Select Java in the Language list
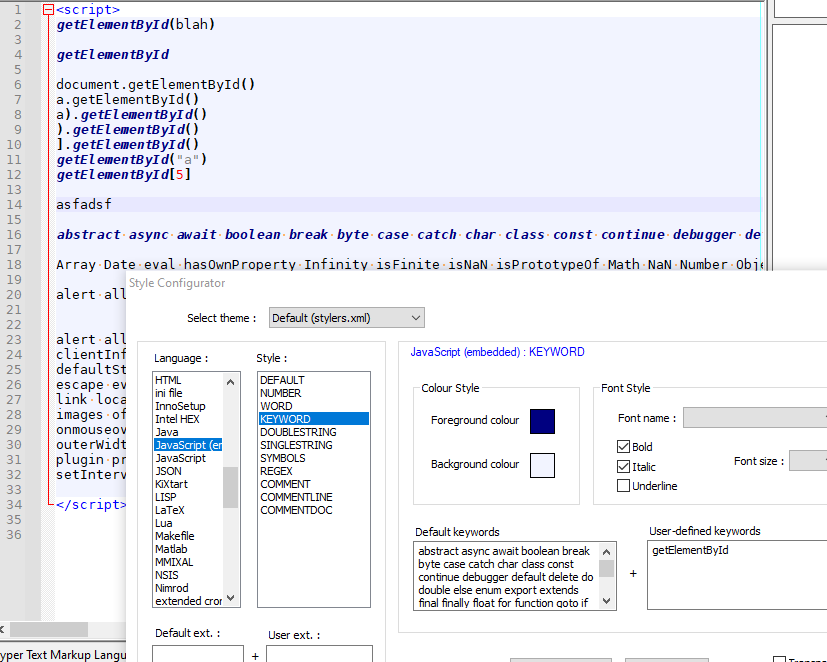The height and width of the screenshot is (662, 827). 166,432
